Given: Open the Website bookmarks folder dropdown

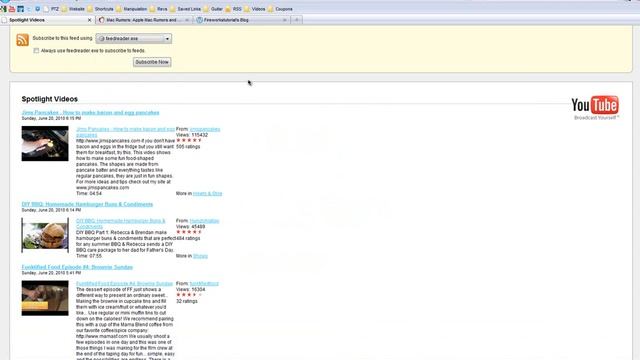Looking at the screenshot, I should point(73,9).
